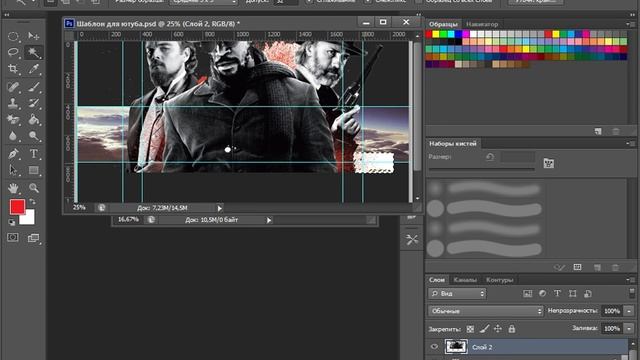Select the Crop tool

[13, 69]
